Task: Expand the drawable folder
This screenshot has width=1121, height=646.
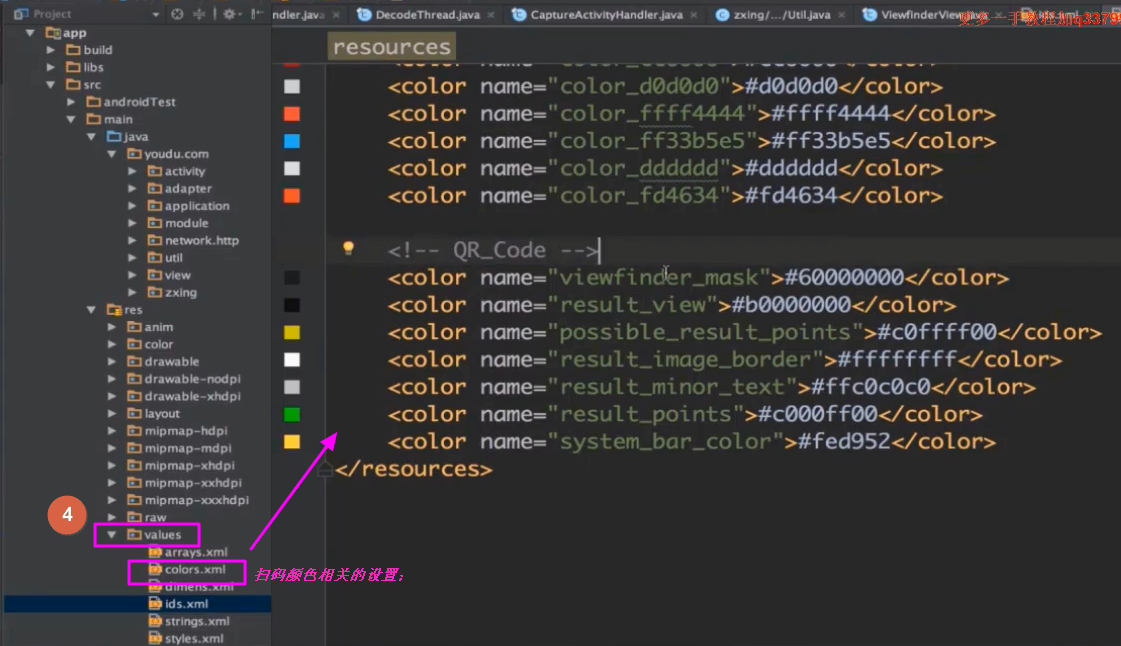Action: tap(112, 362)
